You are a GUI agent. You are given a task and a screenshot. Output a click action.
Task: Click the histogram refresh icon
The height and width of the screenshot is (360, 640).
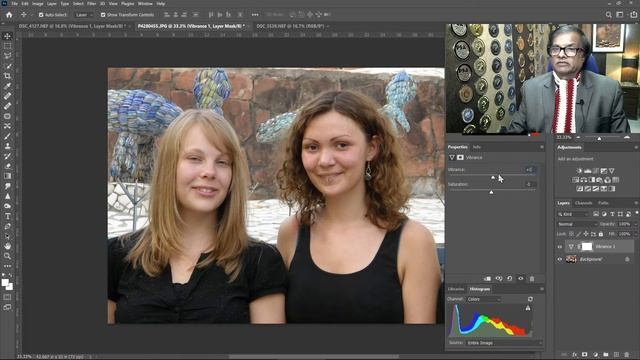pos(530,299)
